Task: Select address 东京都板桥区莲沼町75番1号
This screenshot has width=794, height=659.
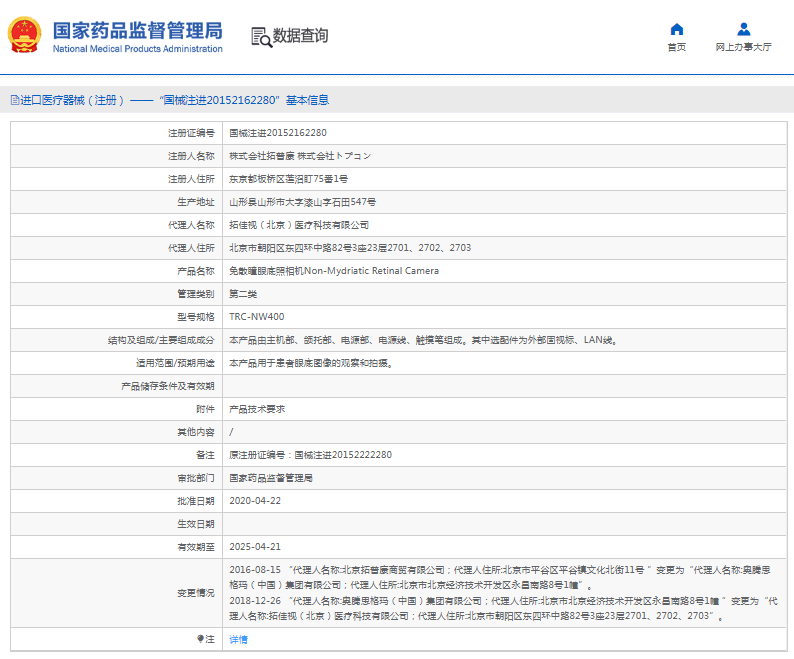Action: pyautogui.click(x=289, y=179)
